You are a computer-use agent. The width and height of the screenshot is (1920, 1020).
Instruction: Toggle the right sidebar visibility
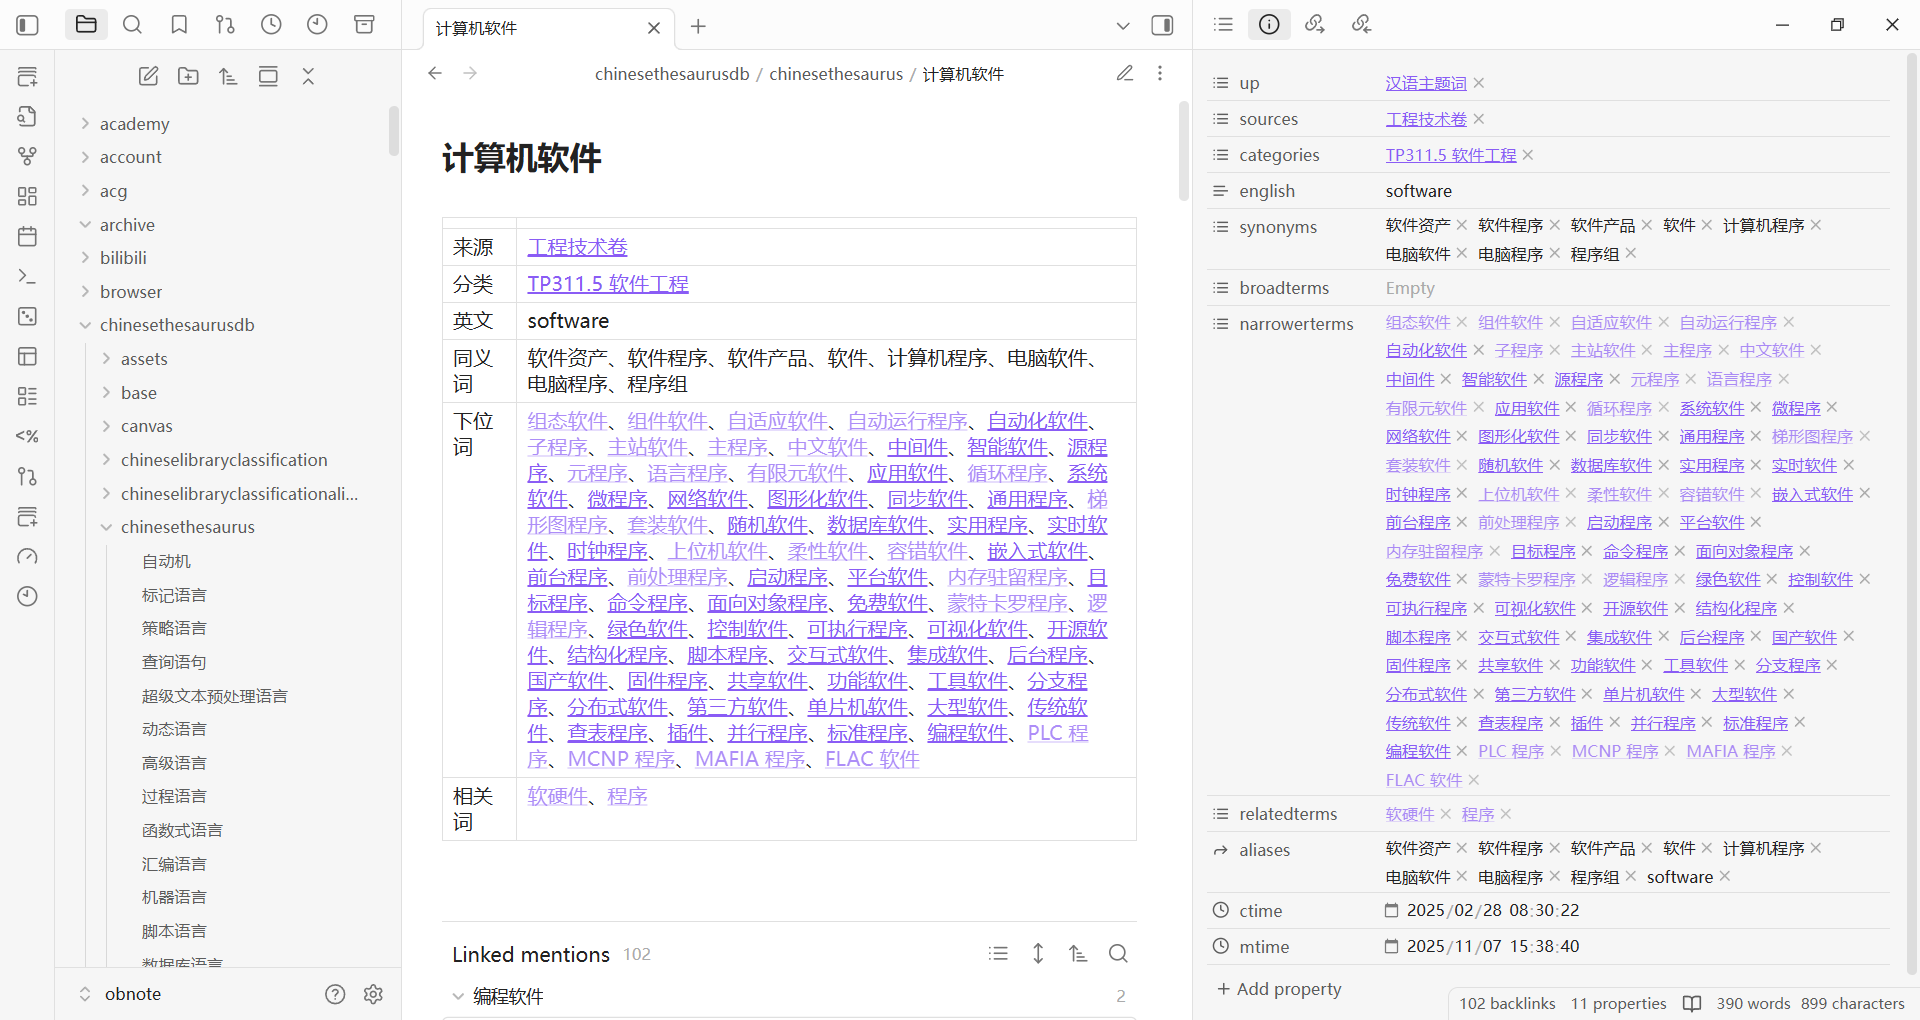(x=1162, y=25)
